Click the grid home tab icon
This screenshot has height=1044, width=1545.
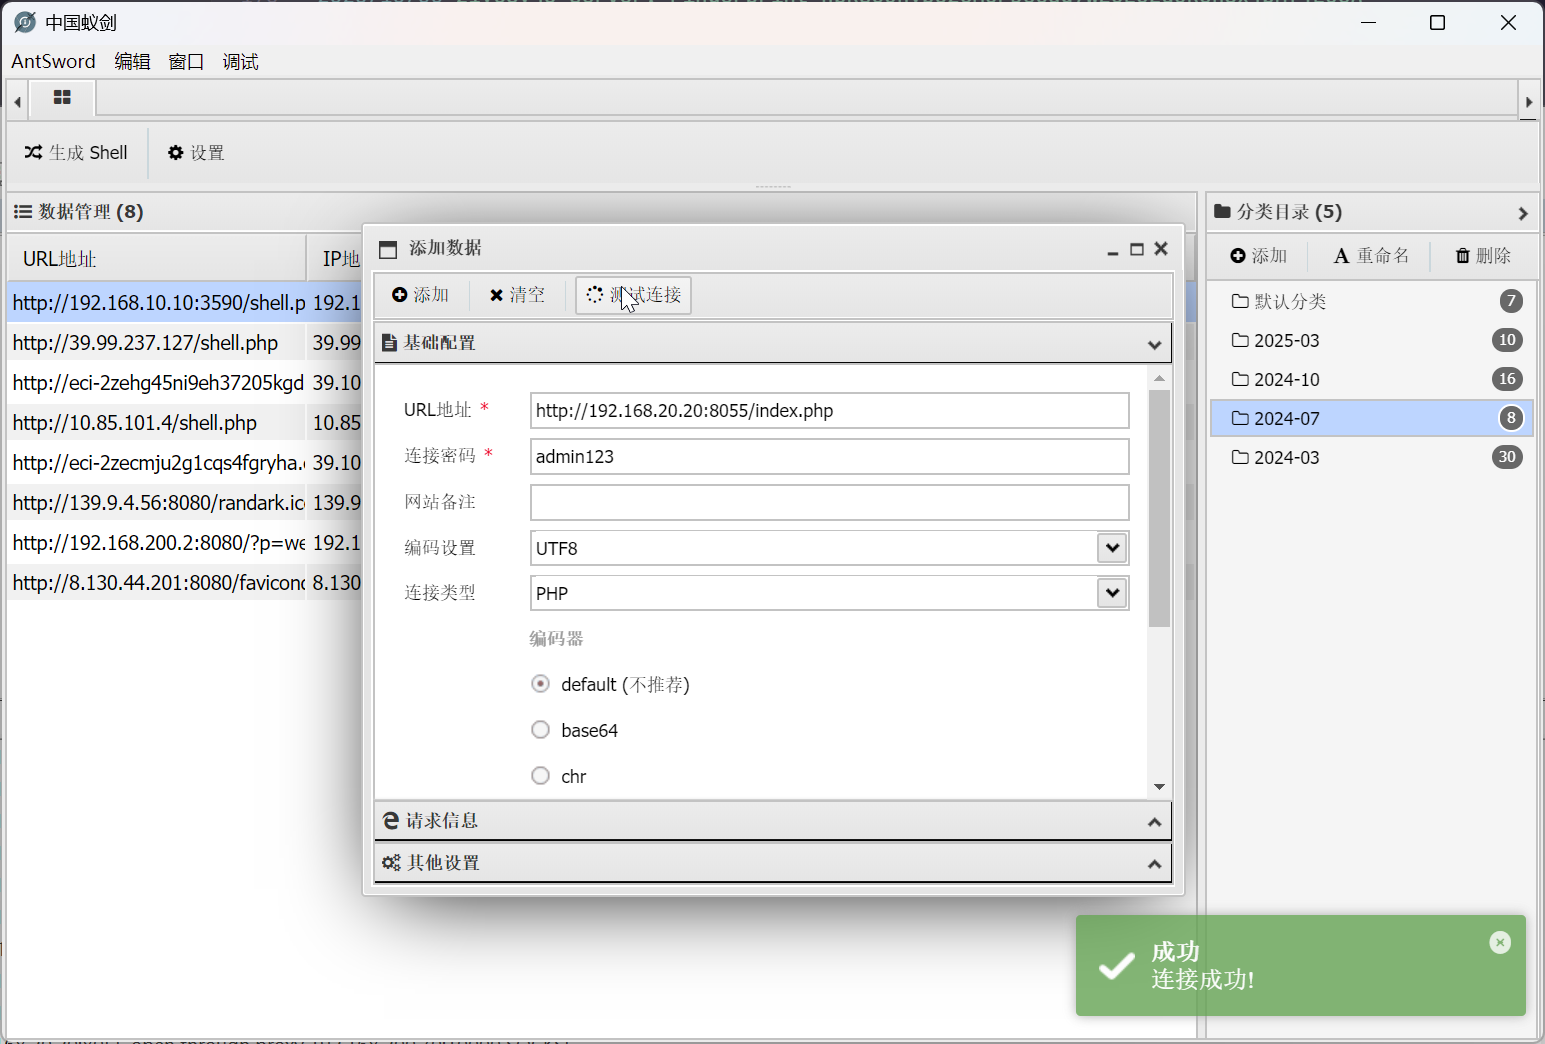[62, 98]
